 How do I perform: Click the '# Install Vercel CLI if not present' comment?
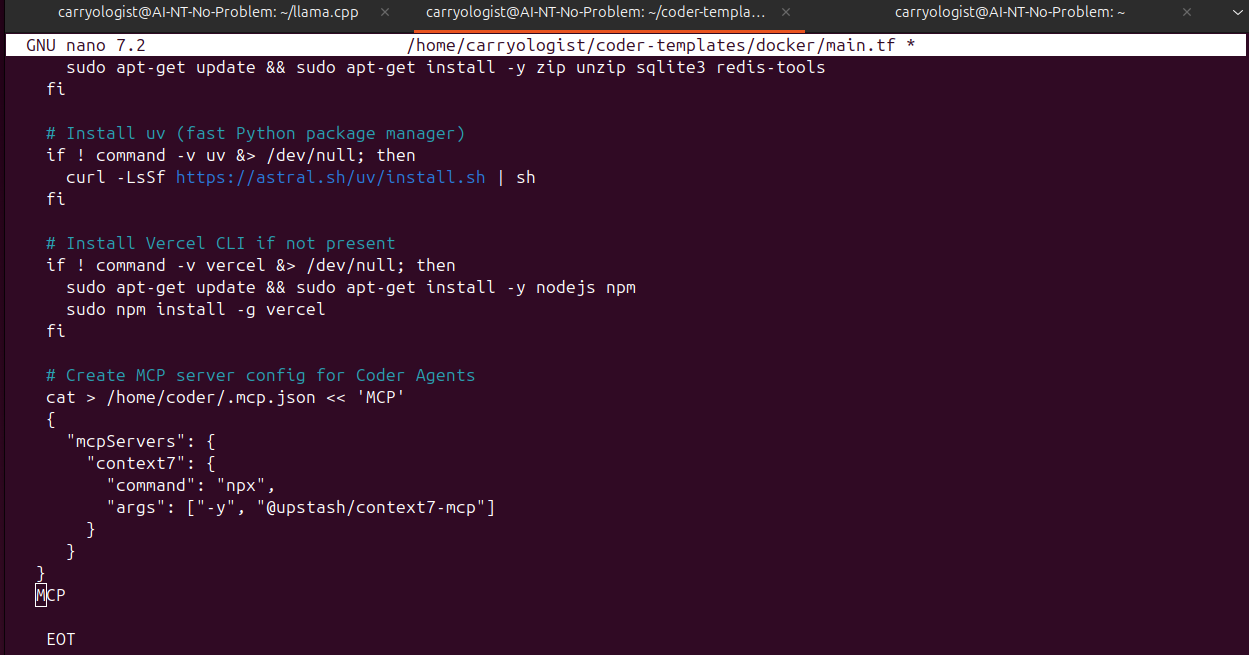pos(221,243)
